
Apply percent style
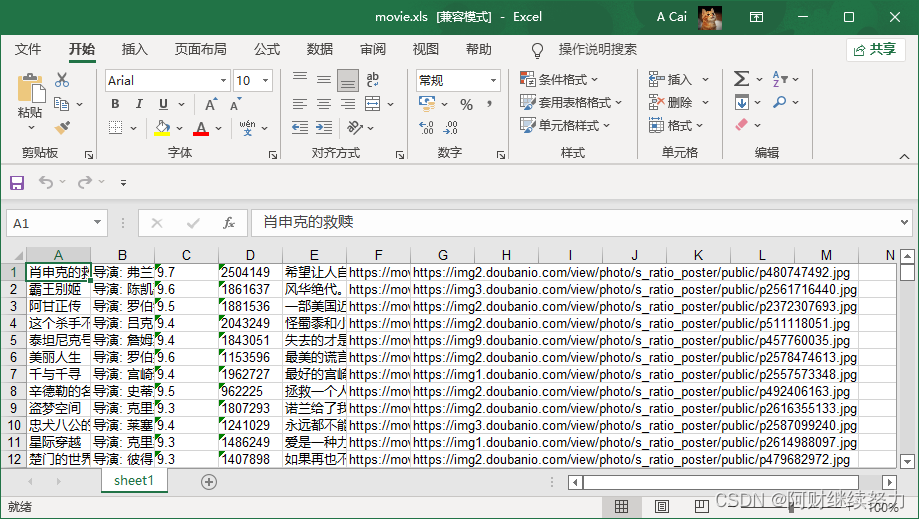pos(467,105)
